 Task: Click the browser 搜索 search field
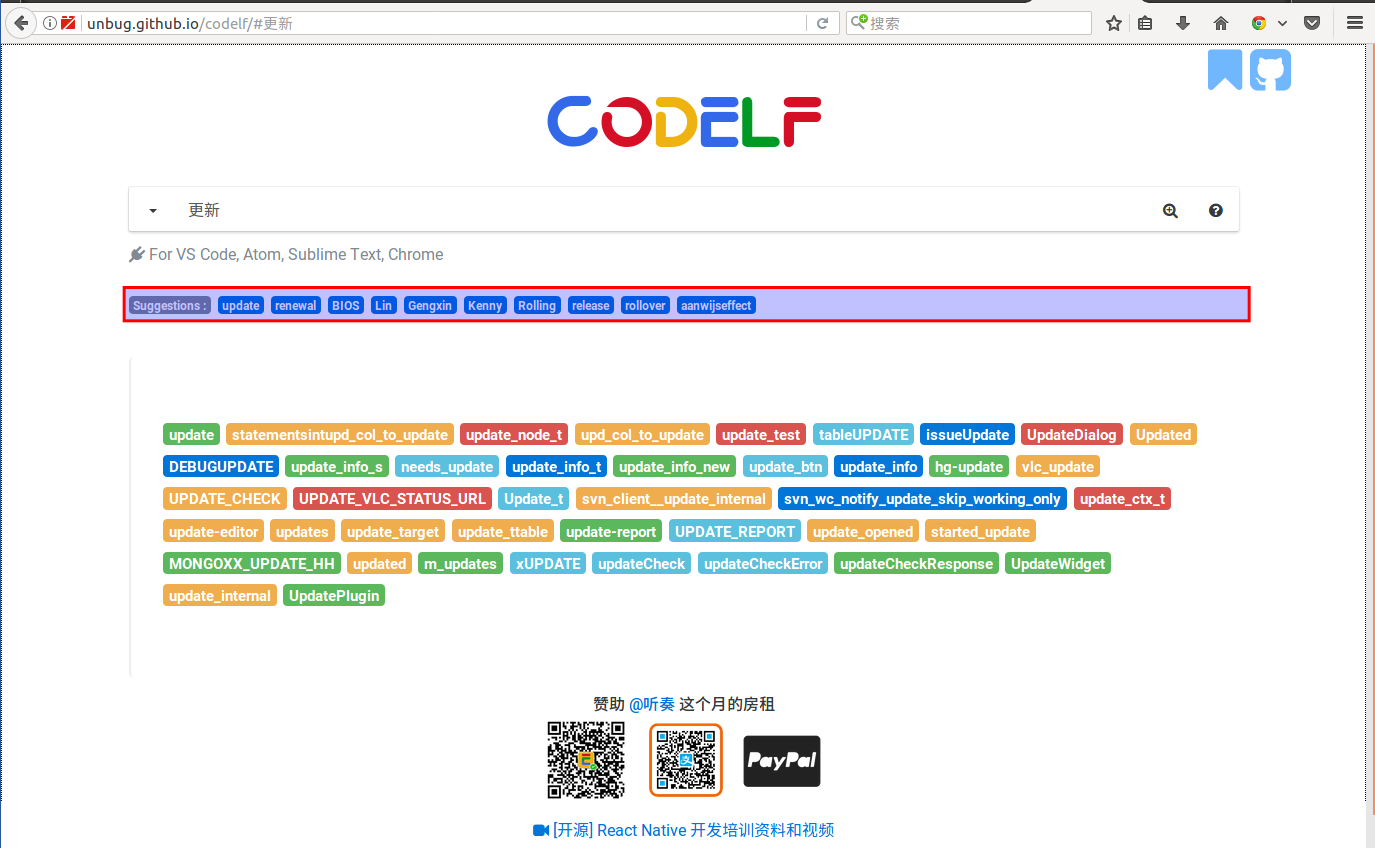(x=968, y=23)
